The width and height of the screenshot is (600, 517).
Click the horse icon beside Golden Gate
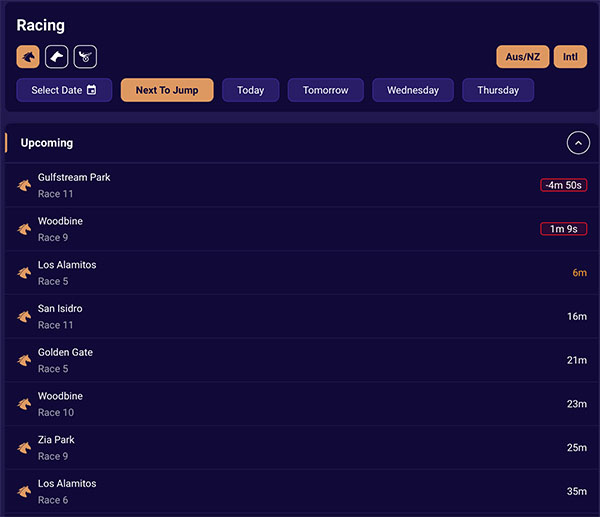[24, 360]
